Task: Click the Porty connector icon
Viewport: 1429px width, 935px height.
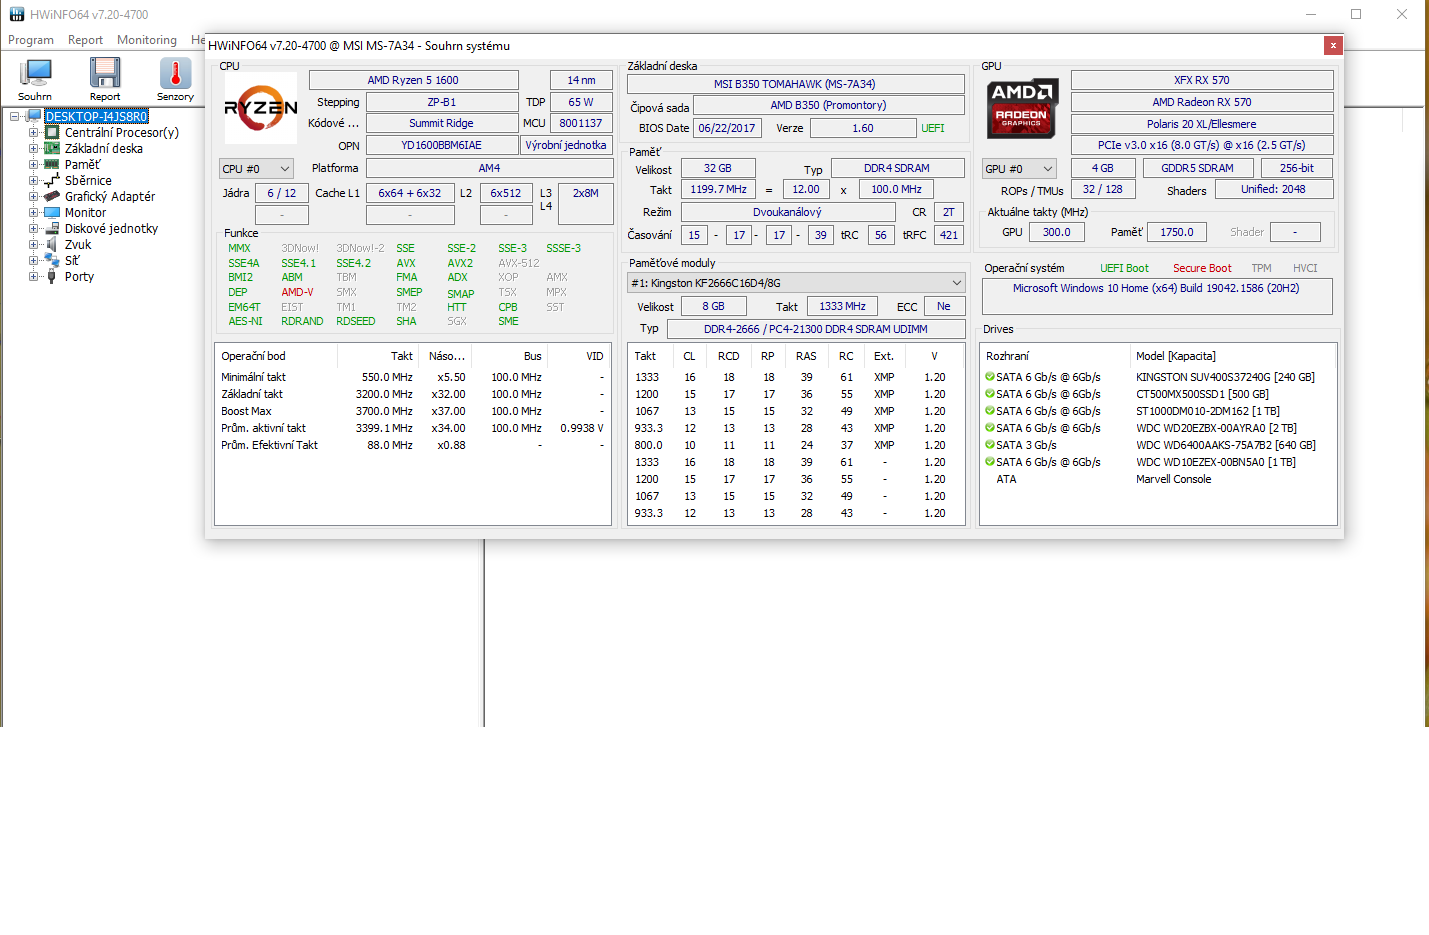Action: pos(52,276)
